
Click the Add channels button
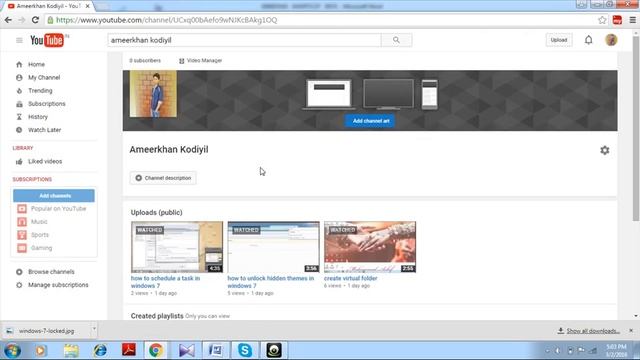pyautogui.click(x=54, y=196)
